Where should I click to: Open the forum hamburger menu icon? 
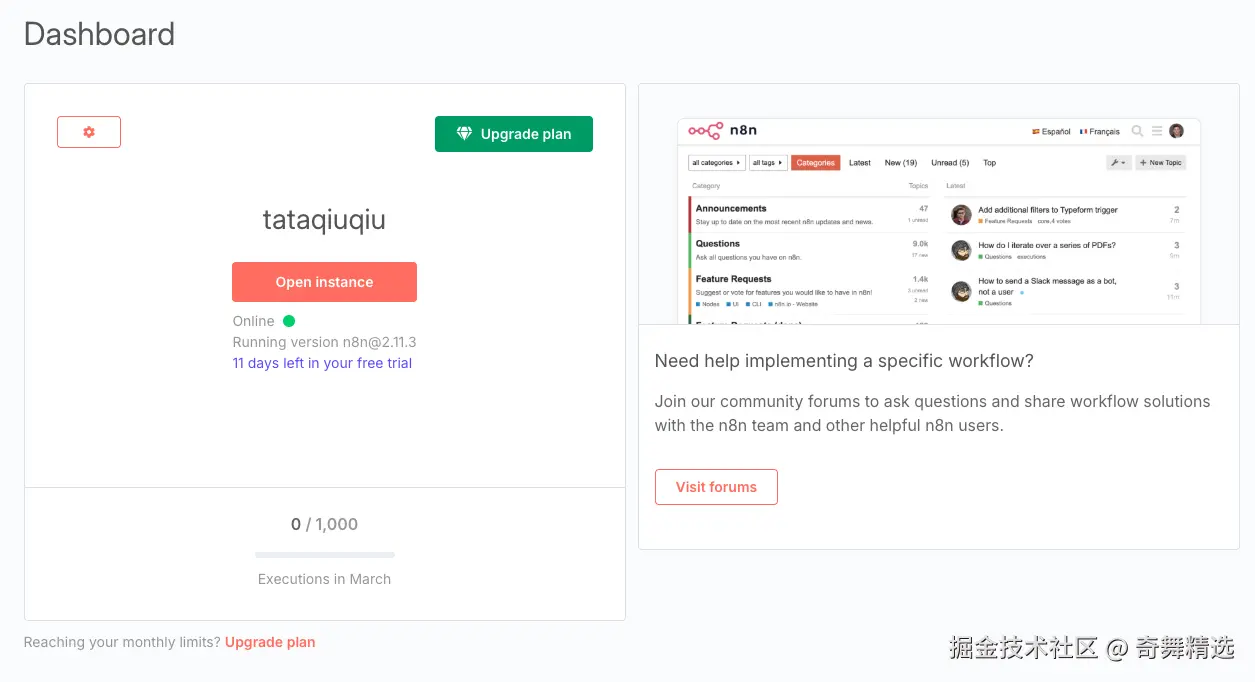pos(1157,131)
